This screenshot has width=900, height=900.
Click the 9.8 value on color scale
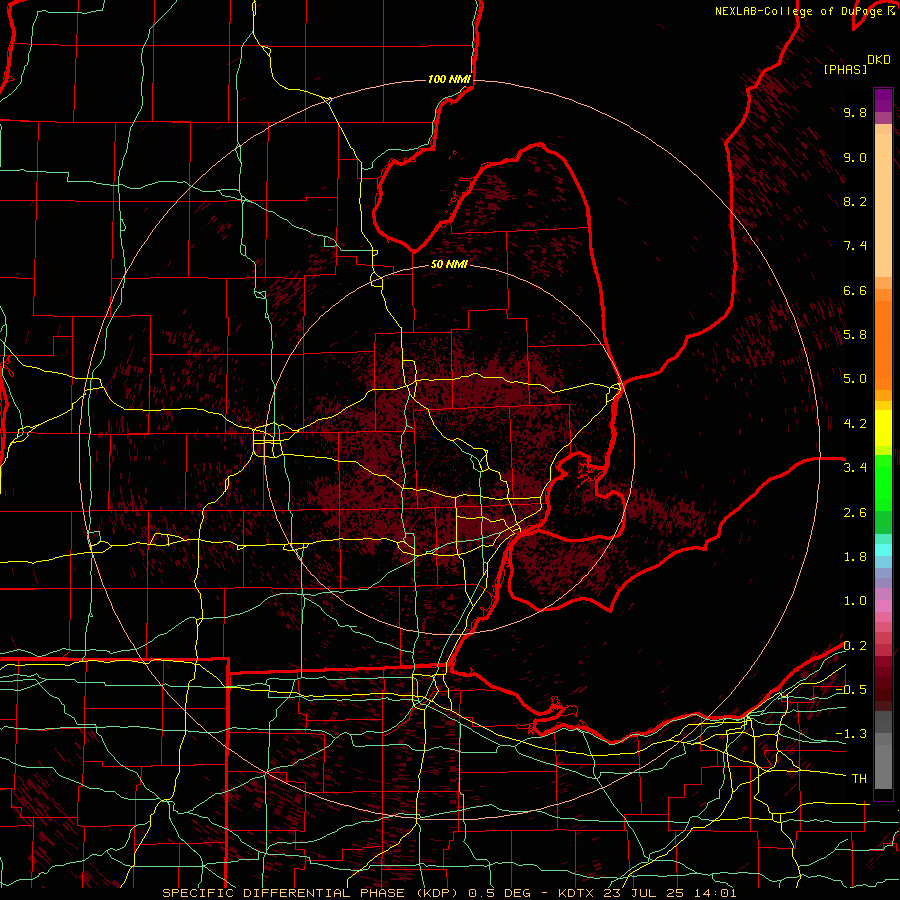pyautogui.click(x=855, y=112)
